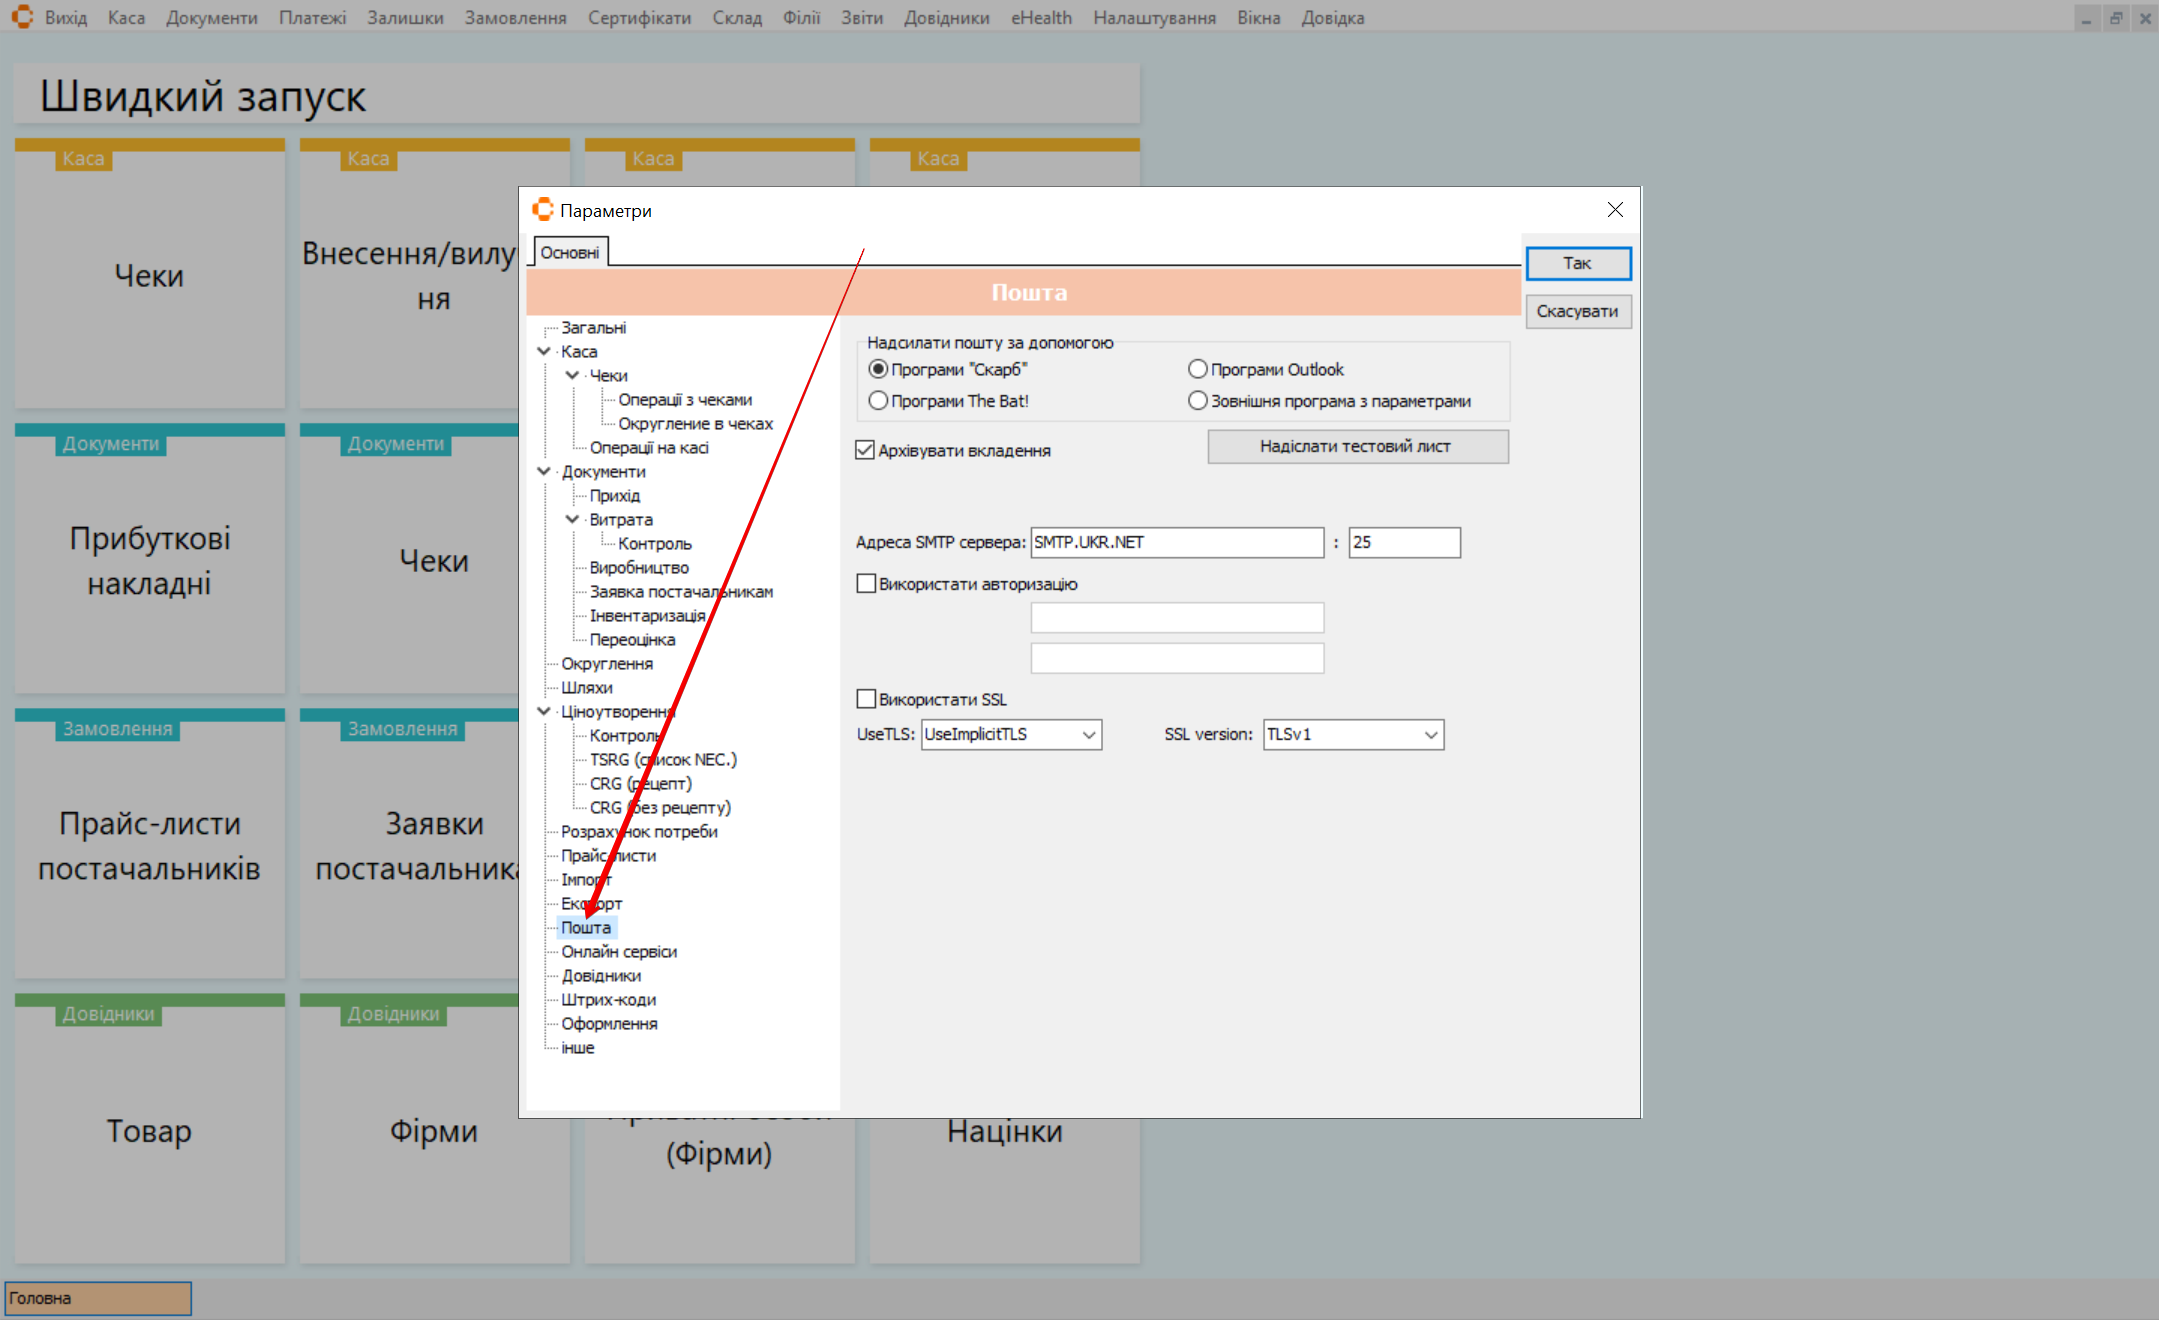Select Програми Outlook radio button
The height and width of the screenshot is (1320, 2159).
coord(1197,369)
